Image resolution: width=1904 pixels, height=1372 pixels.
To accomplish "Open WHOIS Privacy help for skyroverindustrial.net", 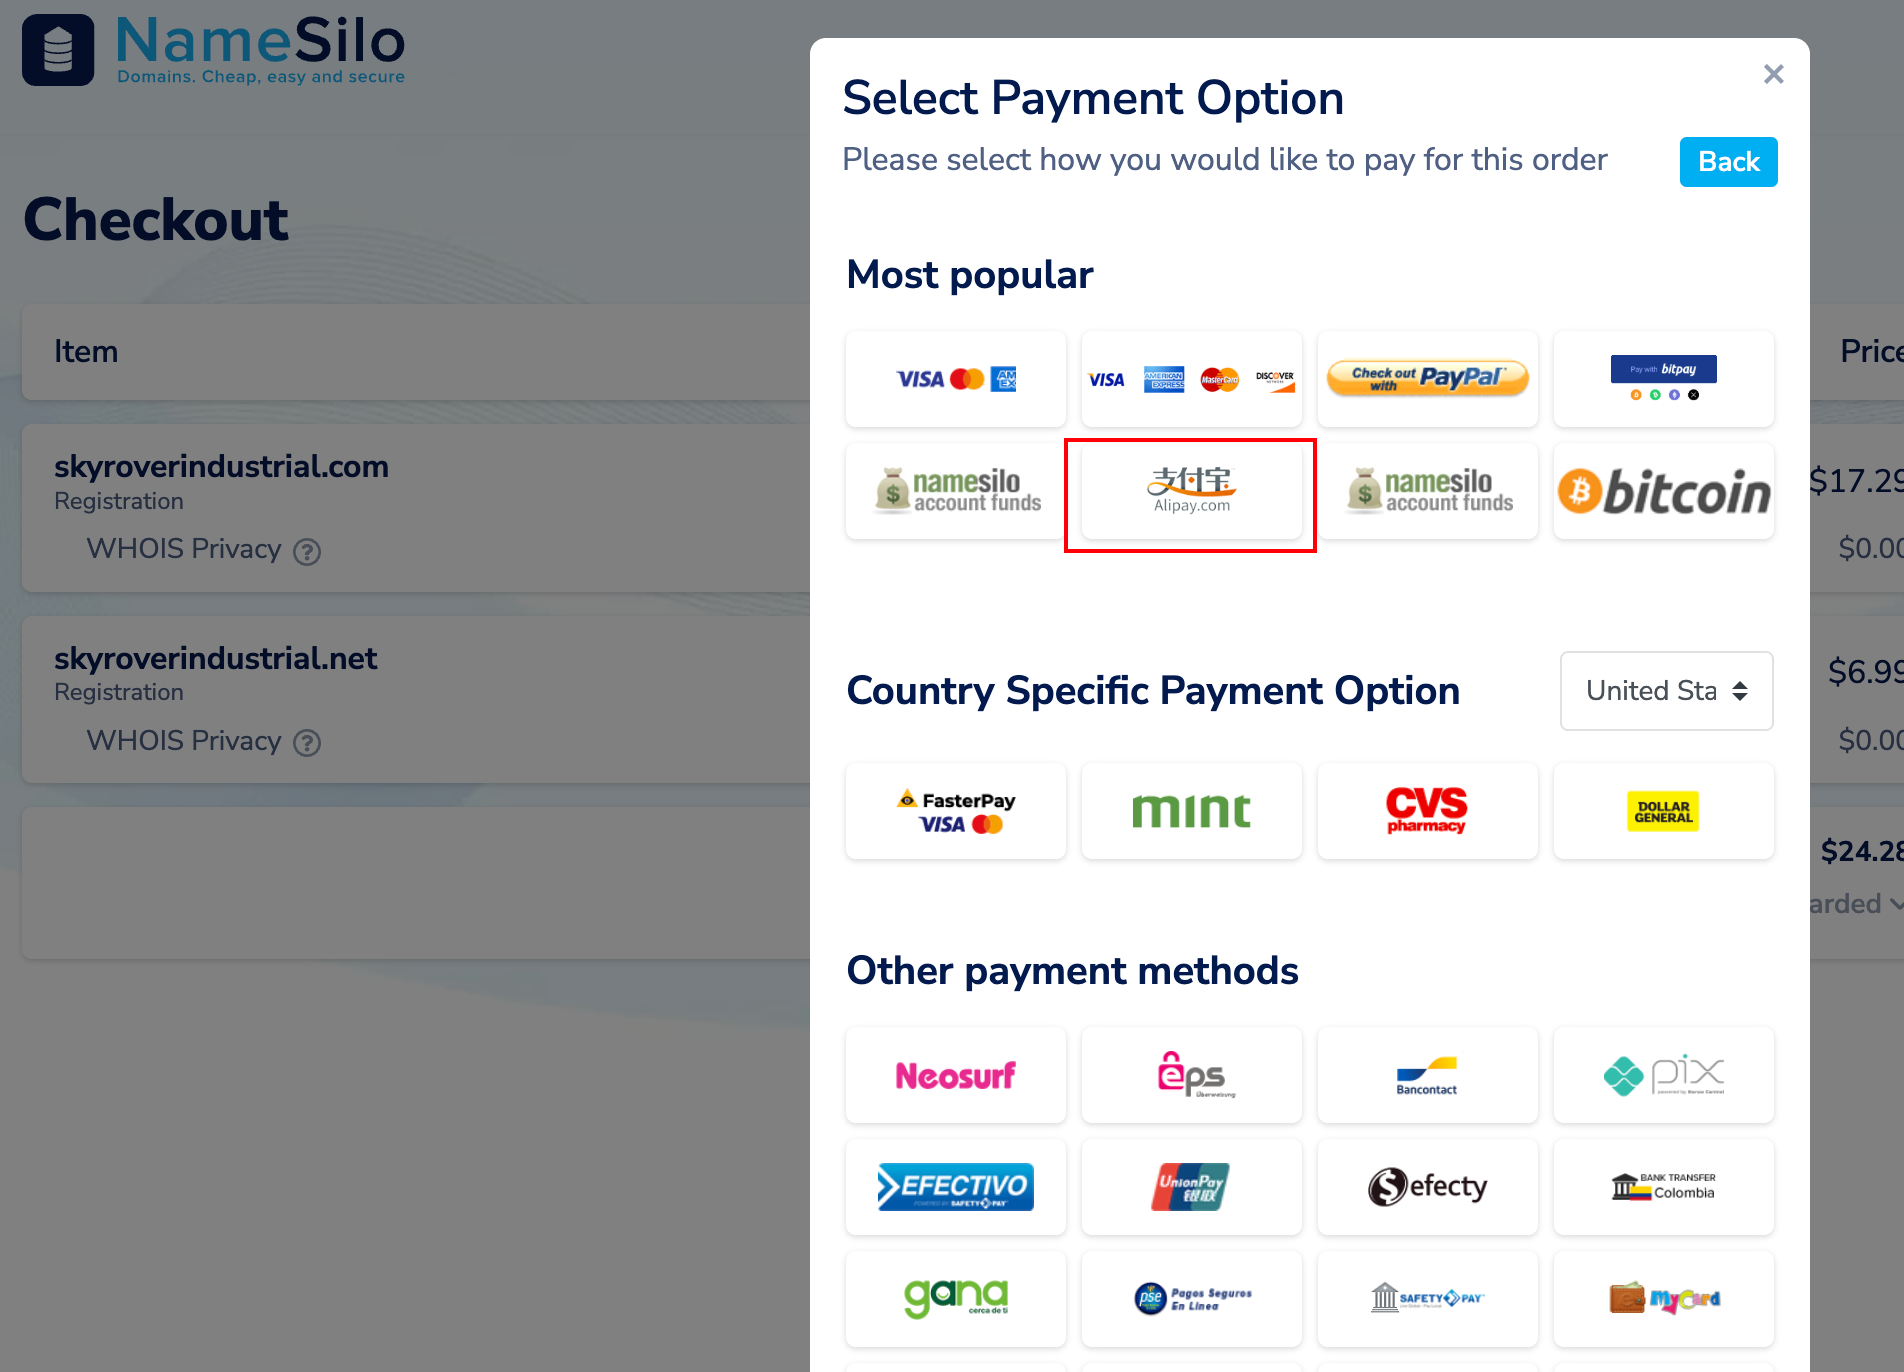I will coord(307,743).
